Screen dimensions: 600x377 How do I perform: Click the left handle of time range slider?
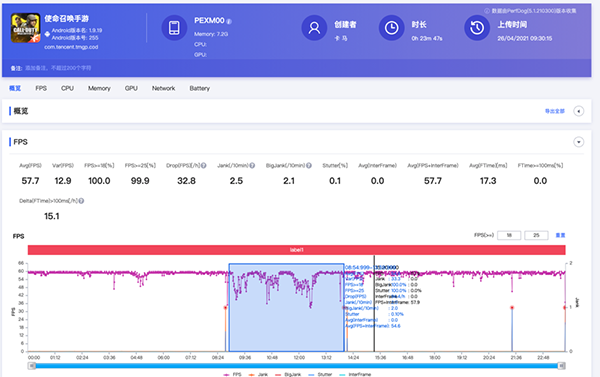(x=32, y=366)
